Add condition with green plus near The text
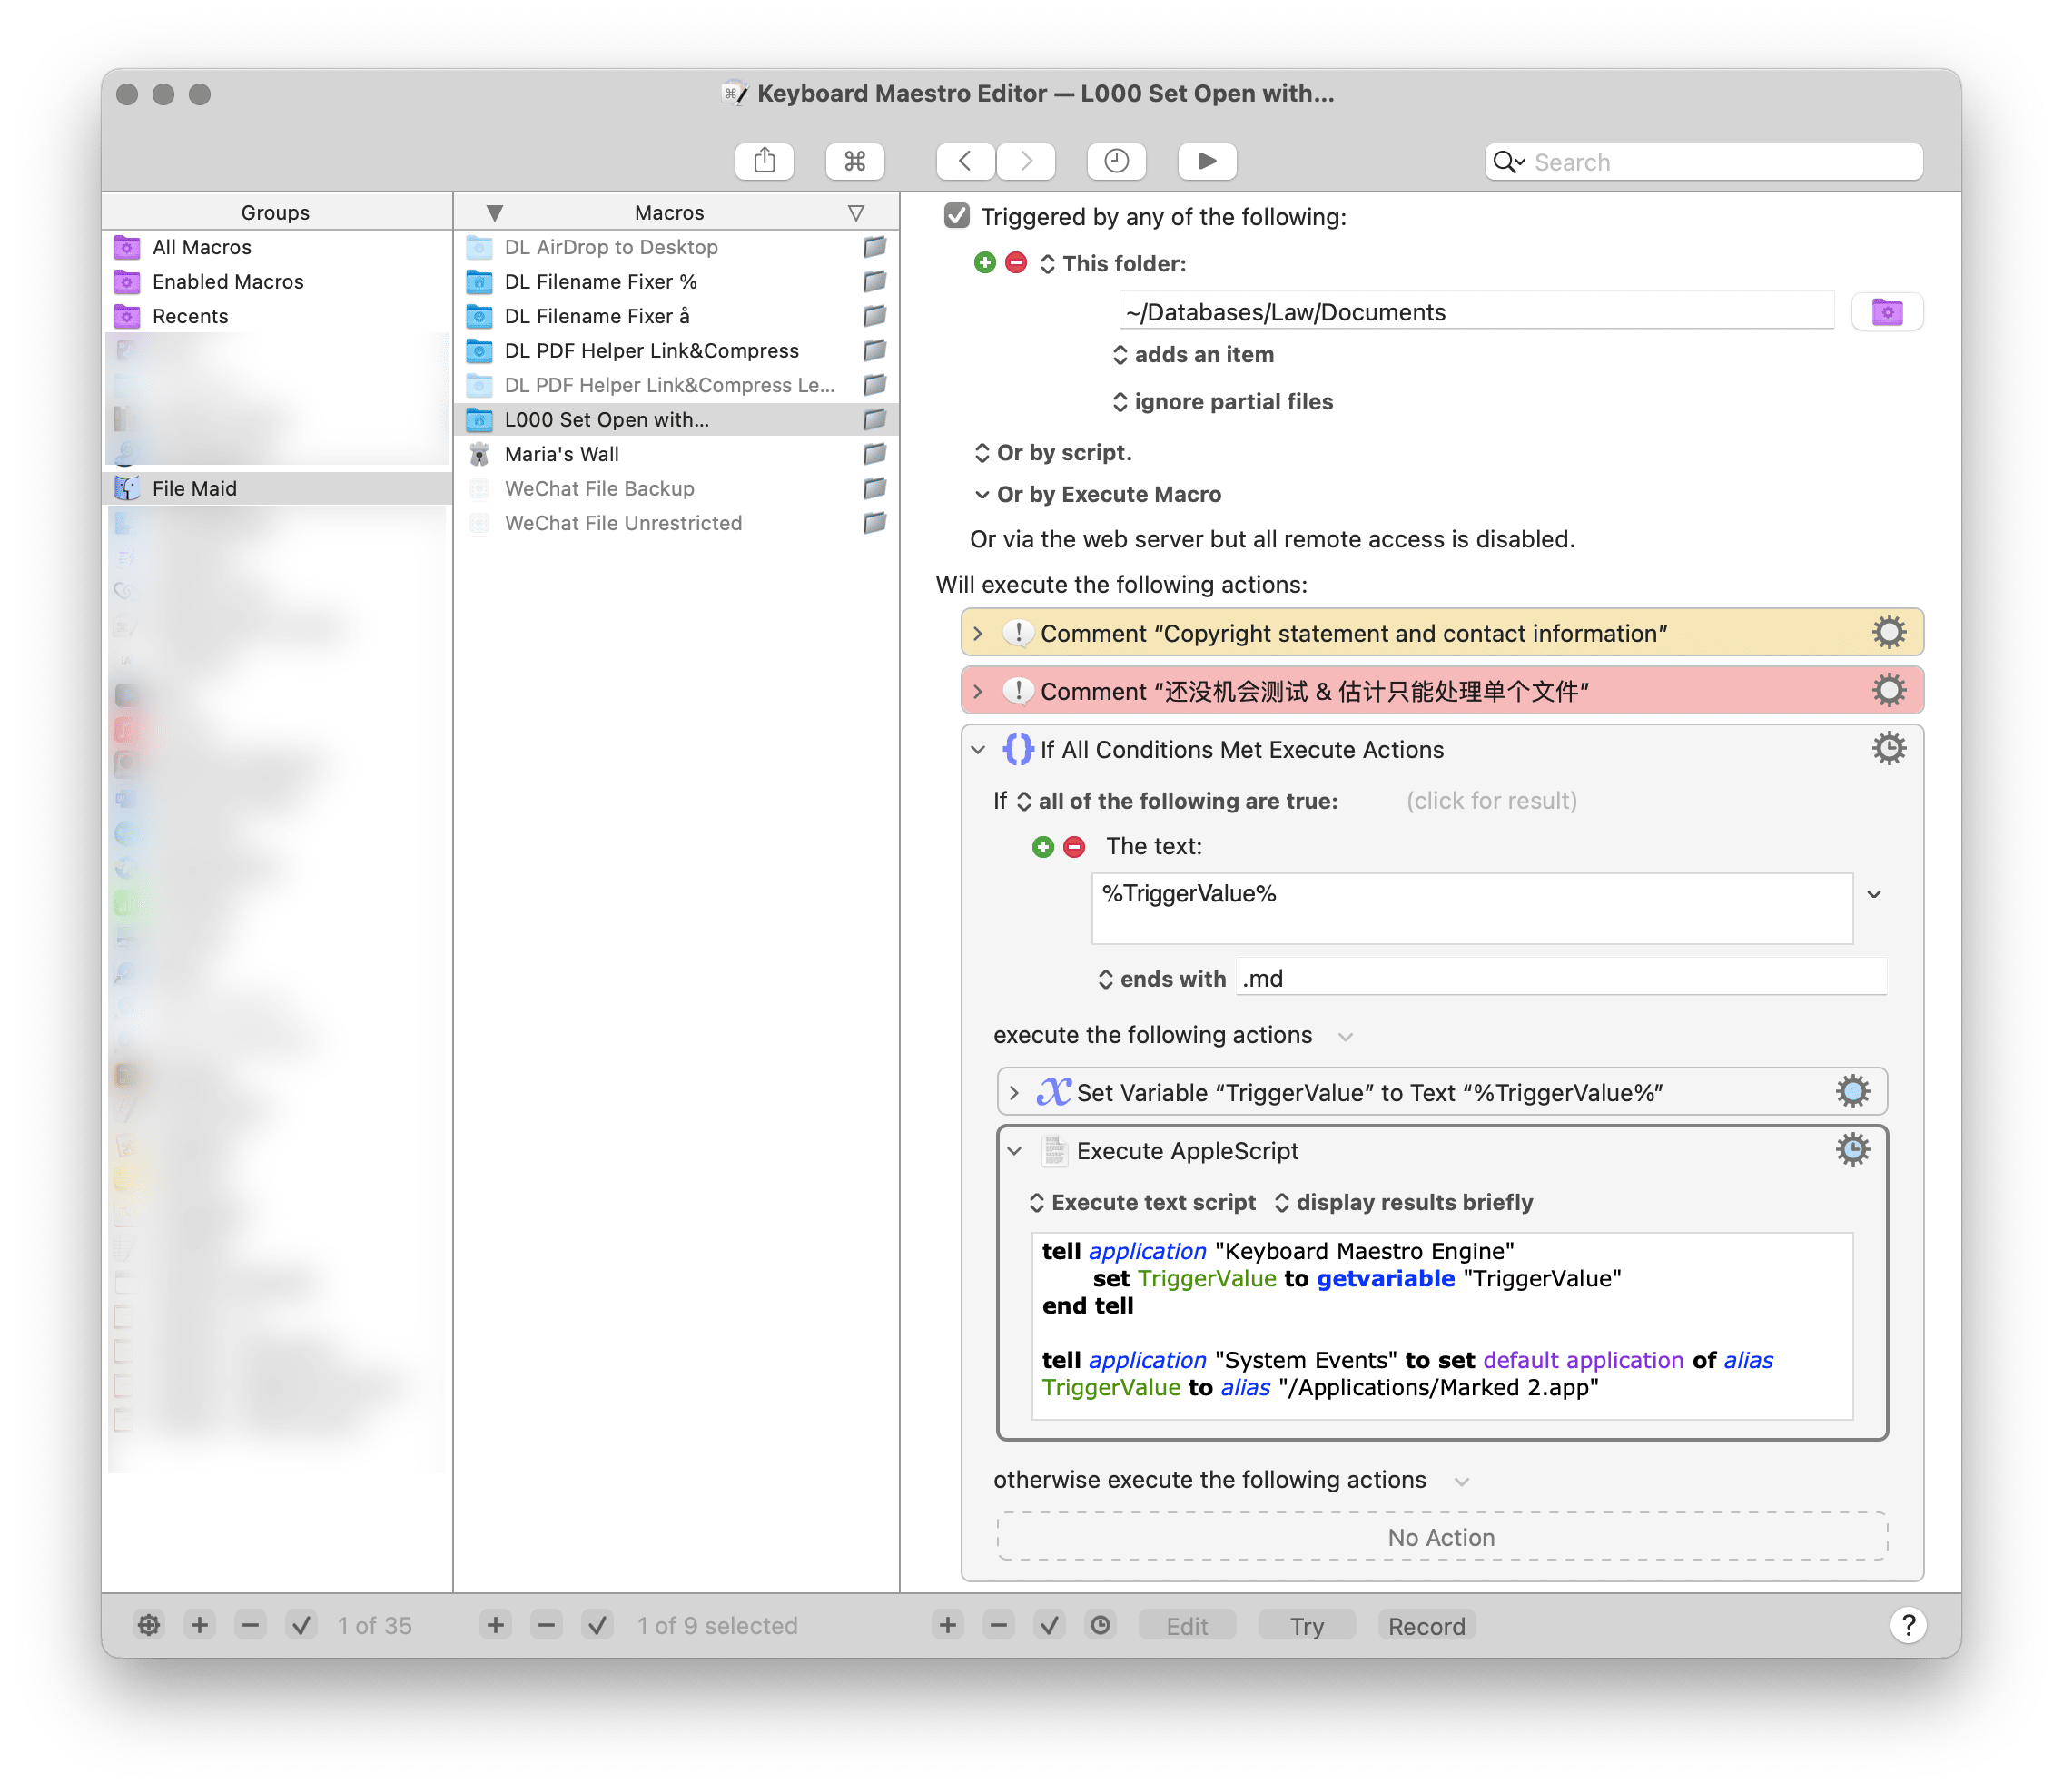The image size is (2063, 1792). coord(1043,847)
